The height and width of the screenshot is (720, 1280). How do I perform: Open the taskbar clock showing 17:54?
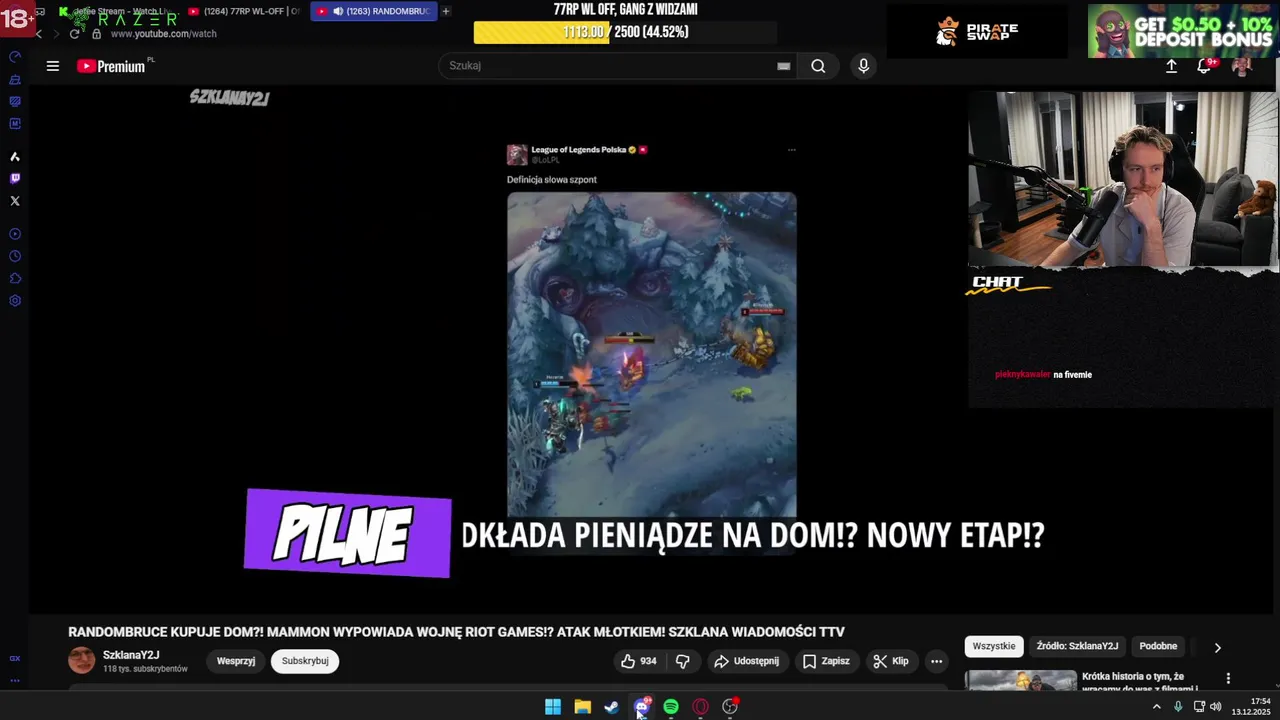pyautogui.click(x=1251, y=706)
